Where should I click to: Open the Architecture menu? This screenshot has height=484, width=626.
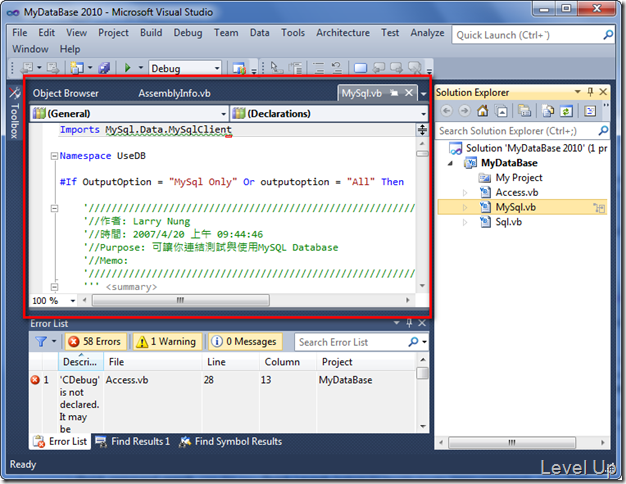[343, 33]
